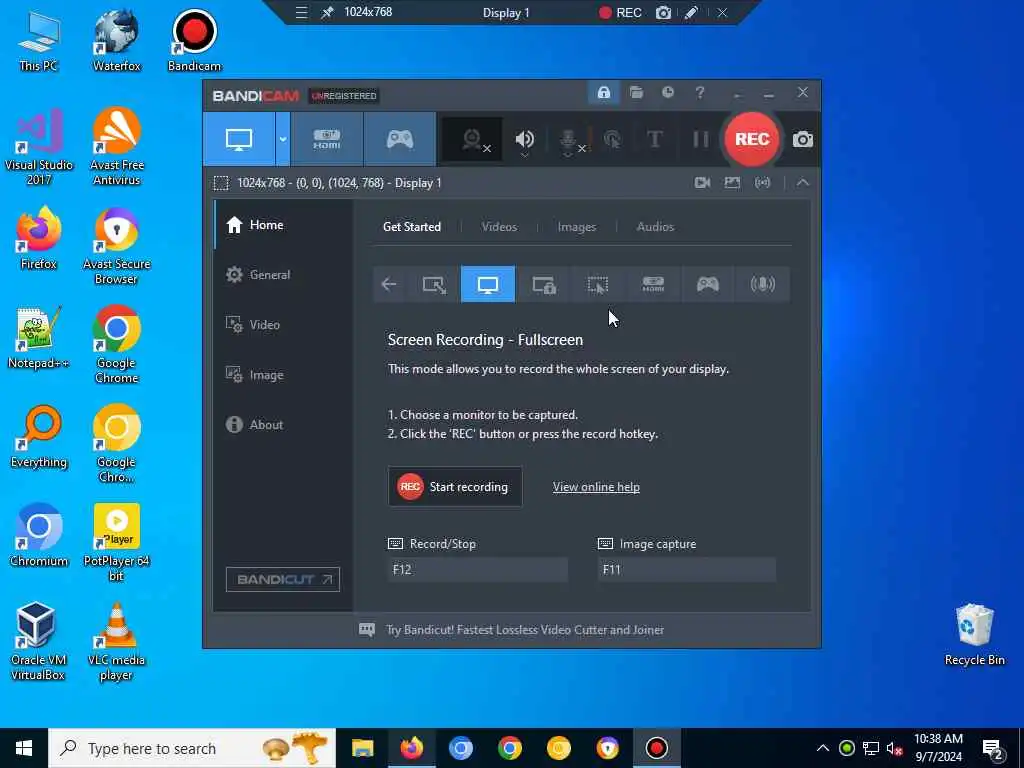Select specific window recording mode icon
This screenshot has width=1024, height=768.
point(543,284)
